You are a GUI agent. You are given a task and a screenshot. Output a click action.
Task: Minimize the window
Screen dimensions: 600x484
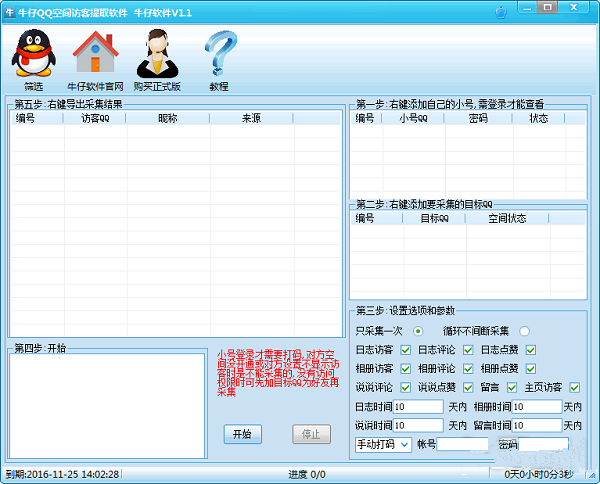click(x=527, y=8)
